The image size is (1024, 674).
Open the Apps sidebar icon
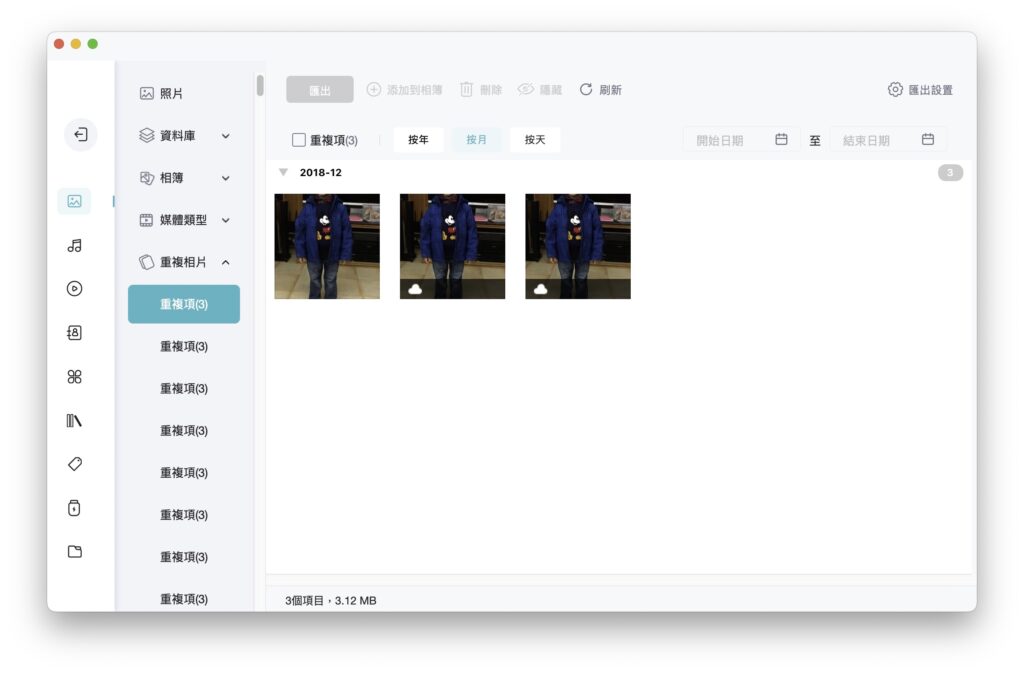coord(74,377)
